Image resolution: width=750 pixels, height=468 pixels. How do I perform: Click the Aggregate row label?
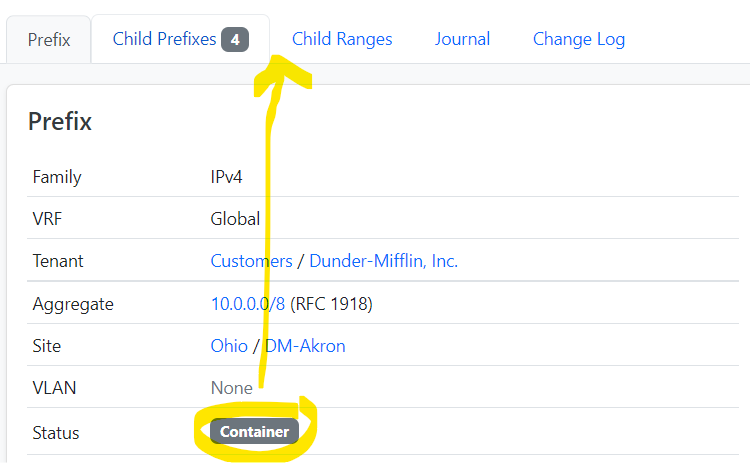(x=73, y=304)
